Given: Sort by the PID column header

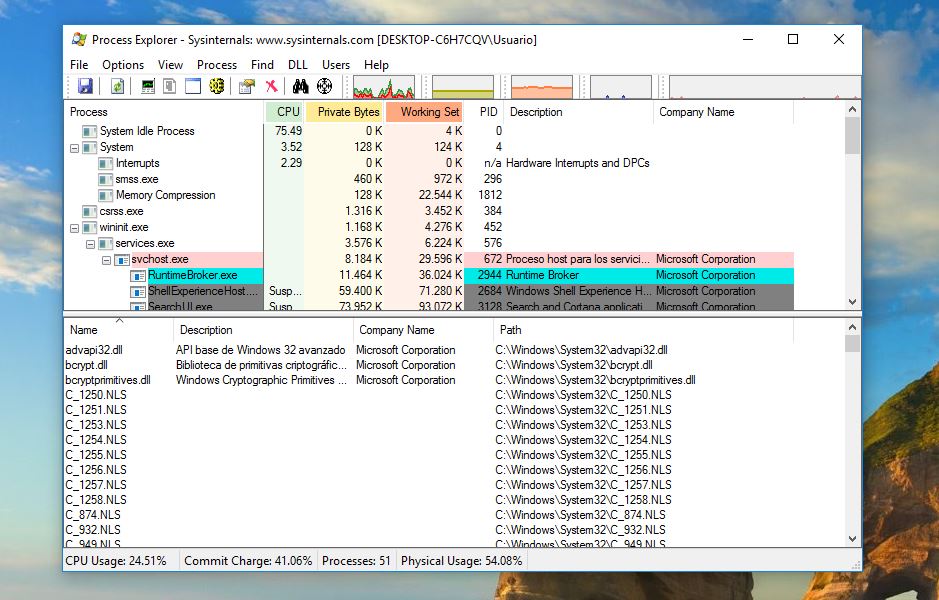Looking at the screenshot, I should [484, 112].
